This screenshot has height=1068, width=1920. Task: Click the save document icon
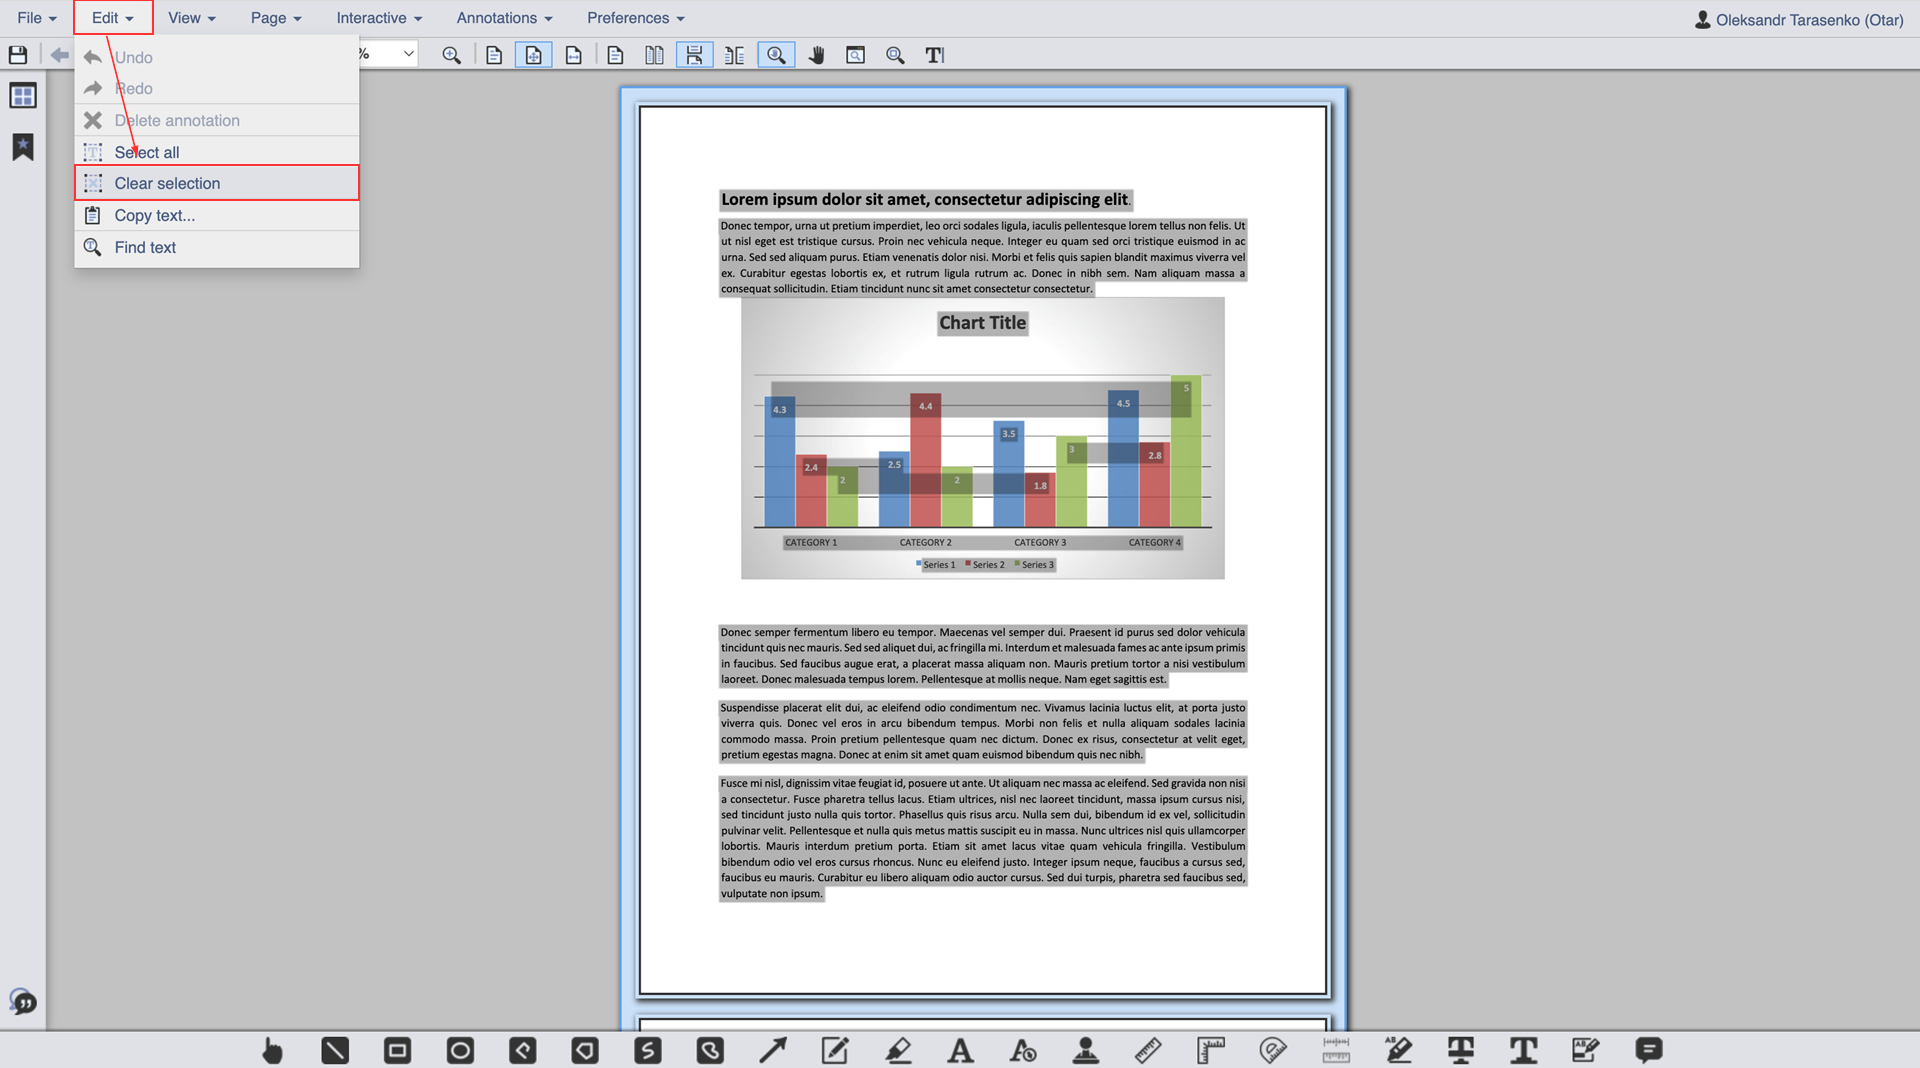pos(18,55)
